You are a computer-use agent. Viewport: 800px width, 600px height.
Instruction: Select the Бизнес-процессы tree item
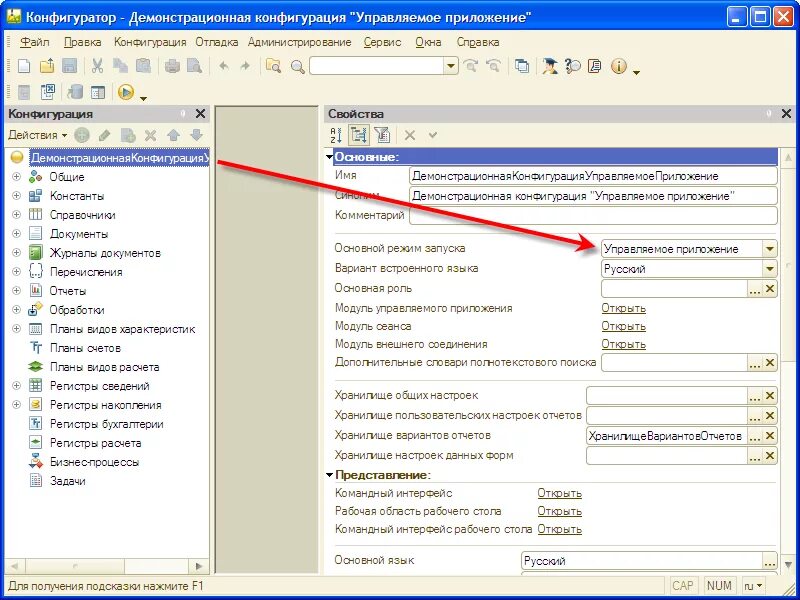(94, 462)
